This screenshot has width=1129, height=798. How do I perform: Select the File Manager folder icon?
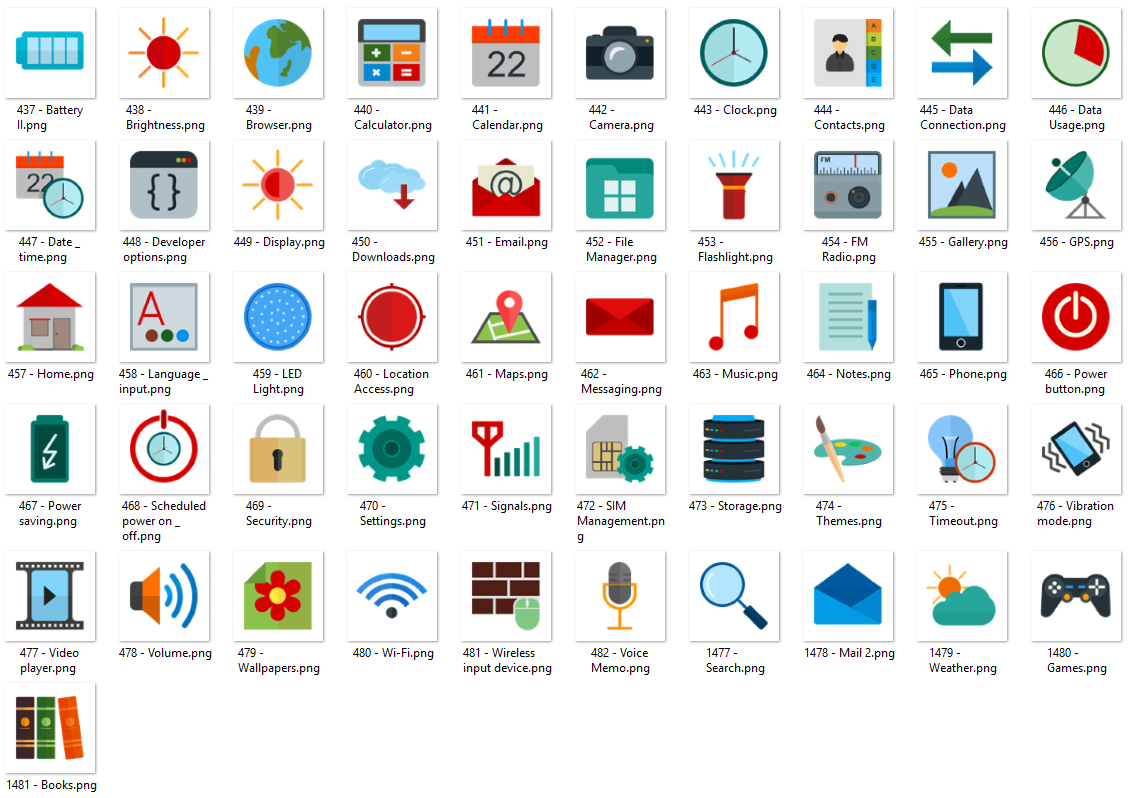point(620,187)
